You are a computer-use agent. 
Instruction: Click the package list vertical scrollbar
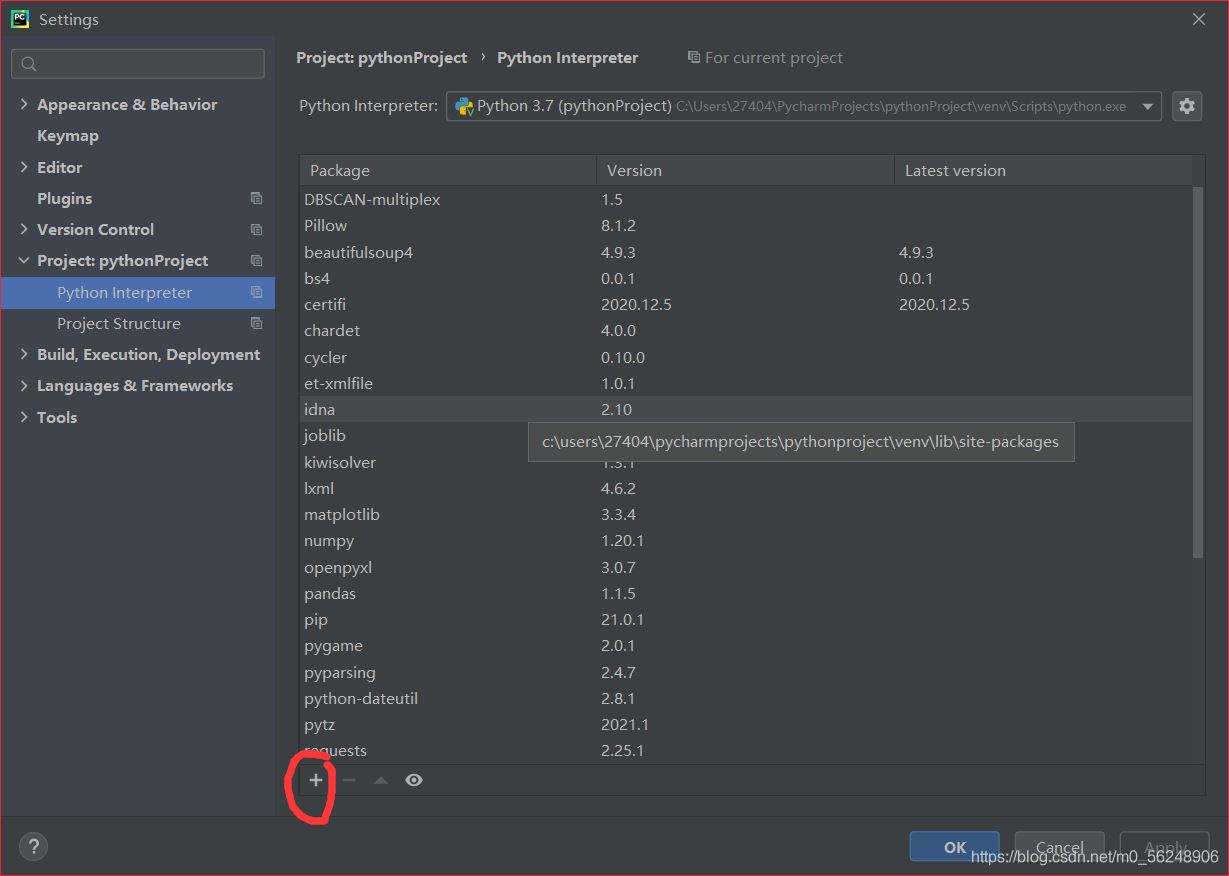tap(1198, 370)
